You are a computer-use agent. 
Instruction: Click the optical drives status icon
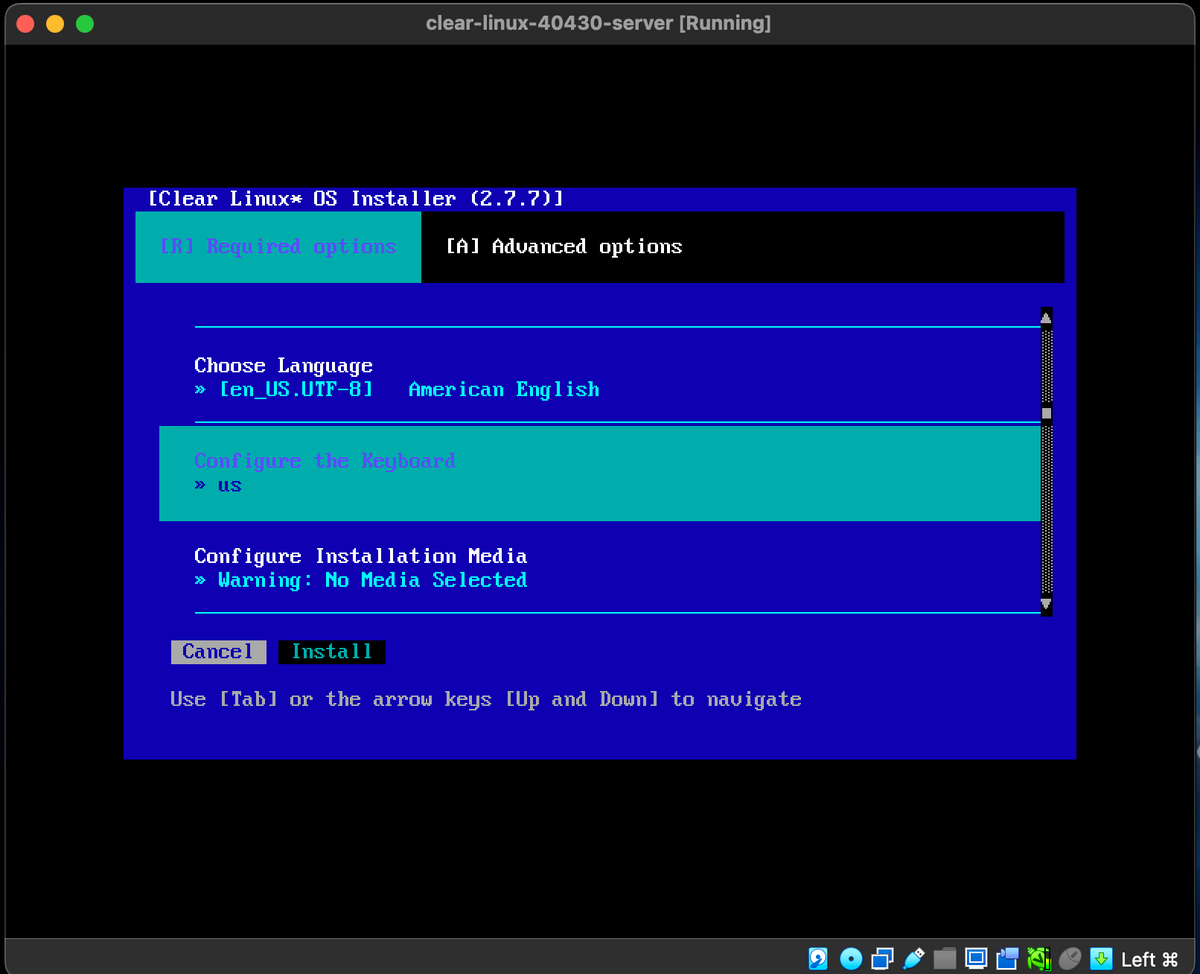pos(850,958)
